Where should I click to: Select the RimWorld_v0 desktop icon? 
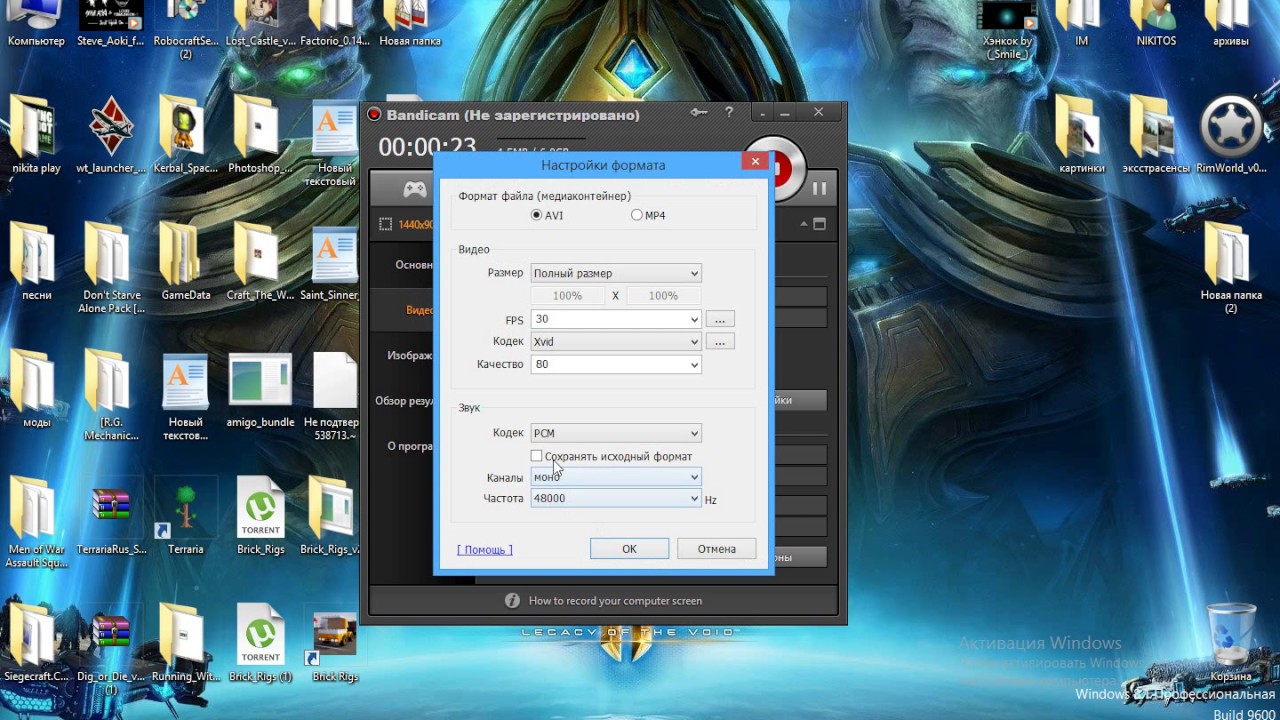coord(1231,135)
